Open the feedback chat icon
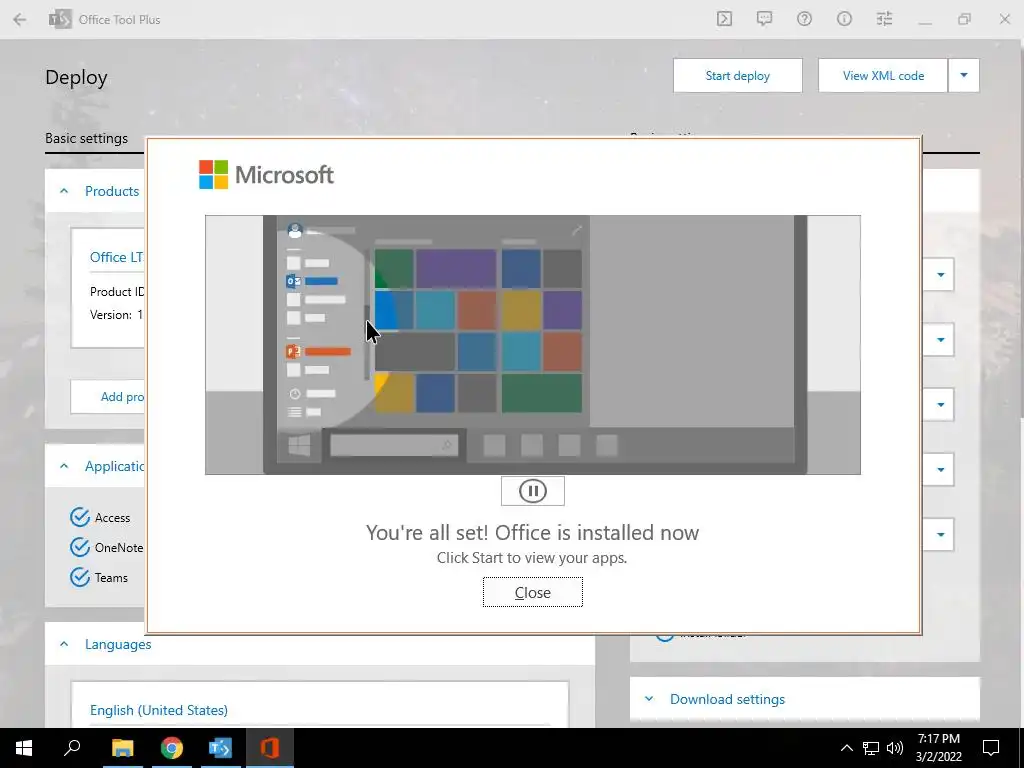 coord(764,19)
